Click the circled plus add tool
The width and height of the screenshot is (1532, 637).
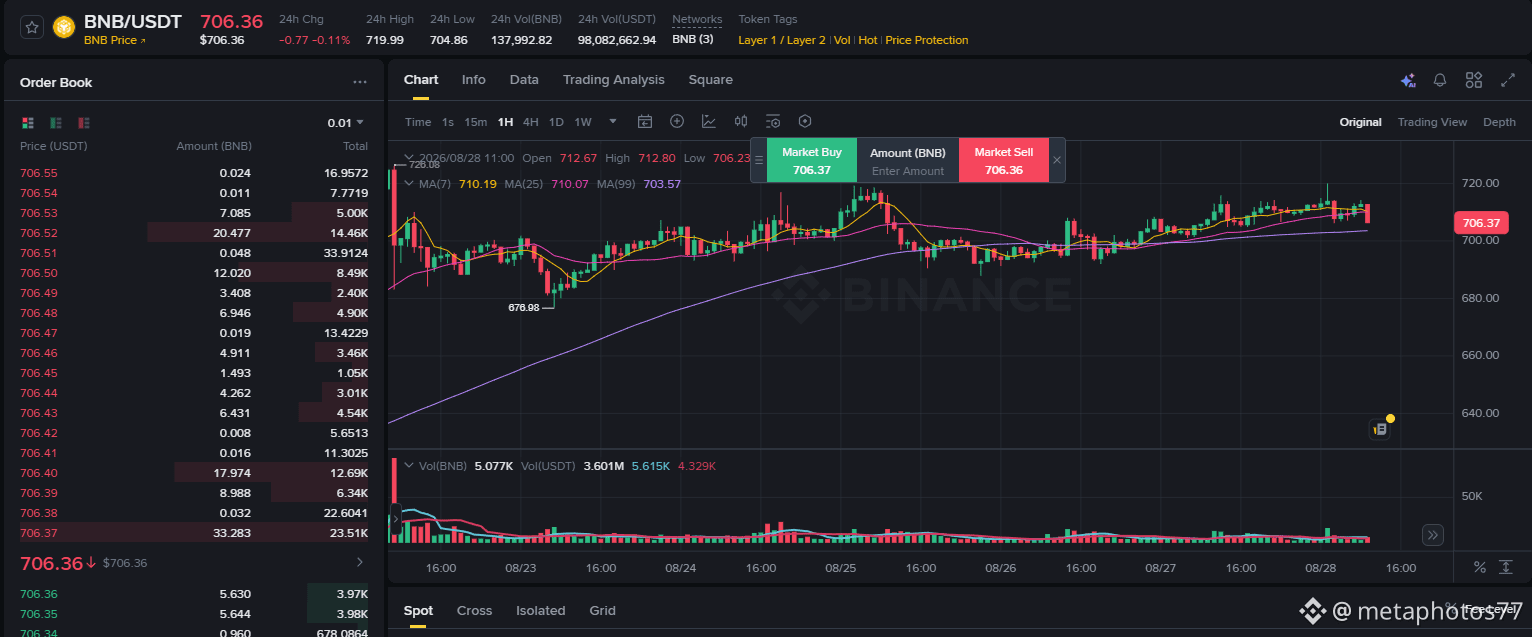[677, 122]
